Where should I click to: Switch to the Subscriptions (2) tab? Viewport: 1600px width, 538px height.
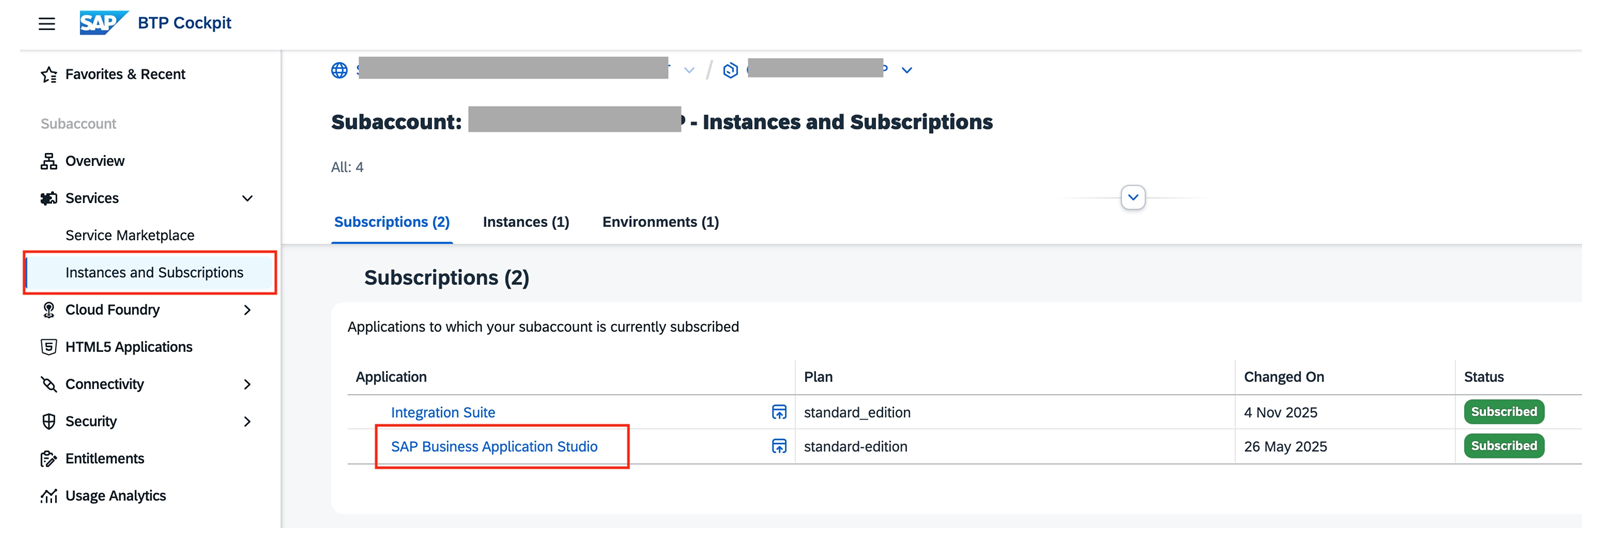click(x=392, y=222)
